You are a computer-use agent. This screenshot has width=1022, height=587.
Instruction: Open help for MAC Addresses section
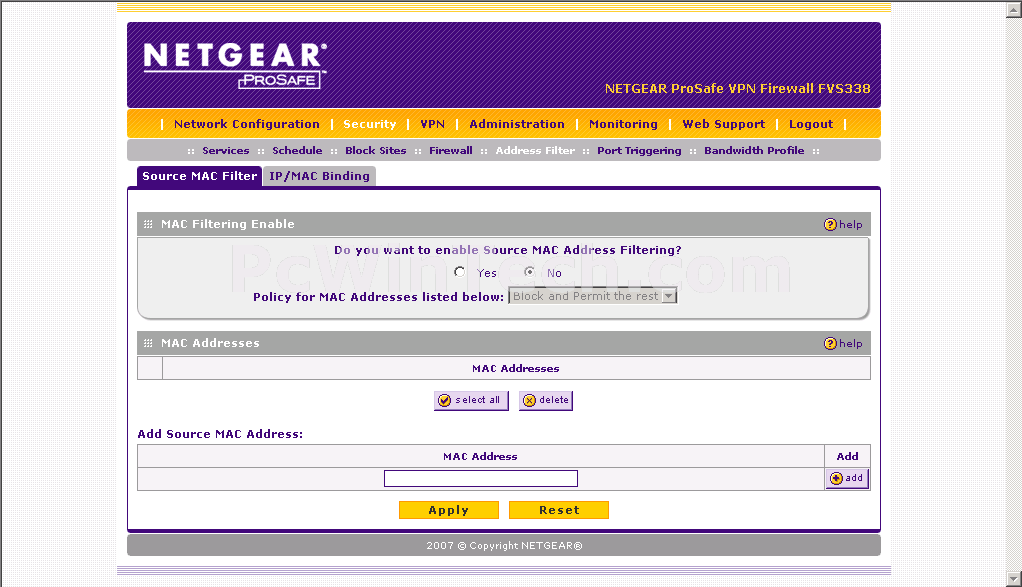point(843,343)
